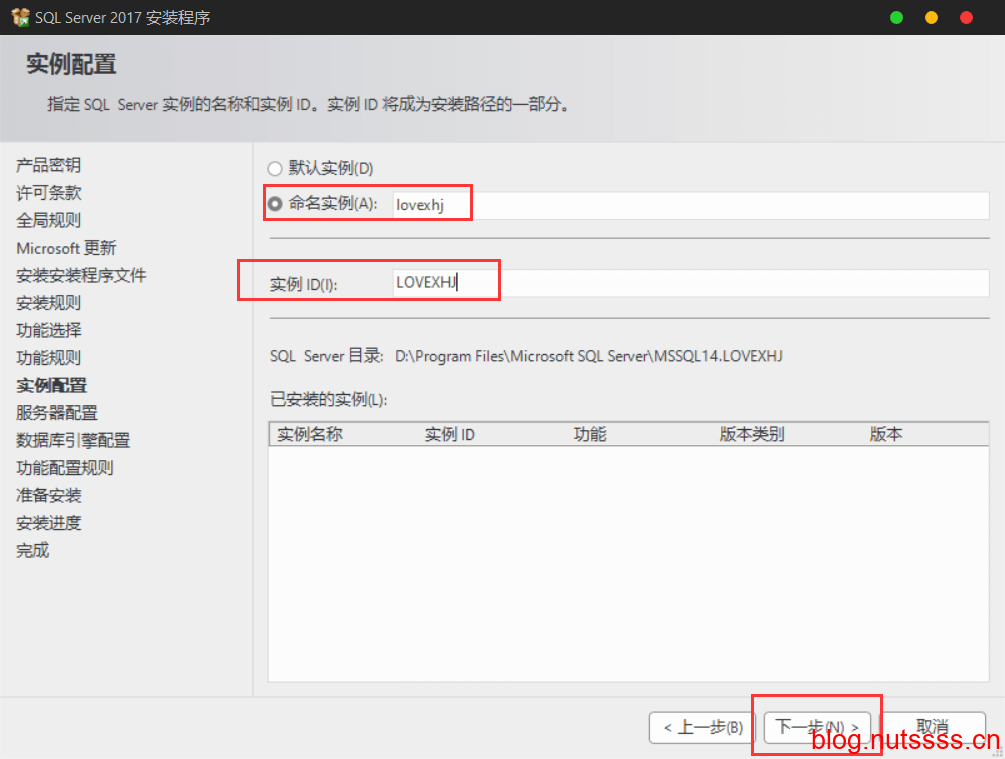Select the 默认实例 radio button

click(275, 169)
